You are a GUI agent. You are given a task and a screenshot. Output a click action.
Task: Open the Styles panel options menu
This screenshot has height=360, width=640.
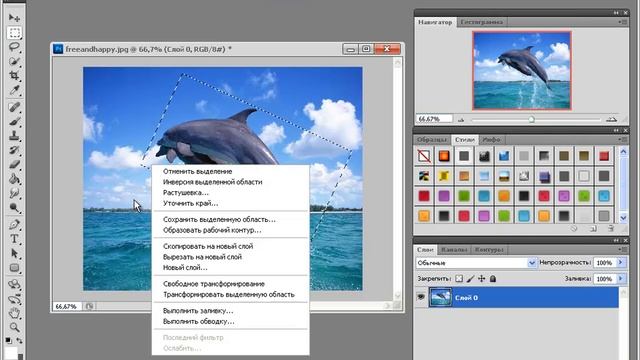click(623, 140)
